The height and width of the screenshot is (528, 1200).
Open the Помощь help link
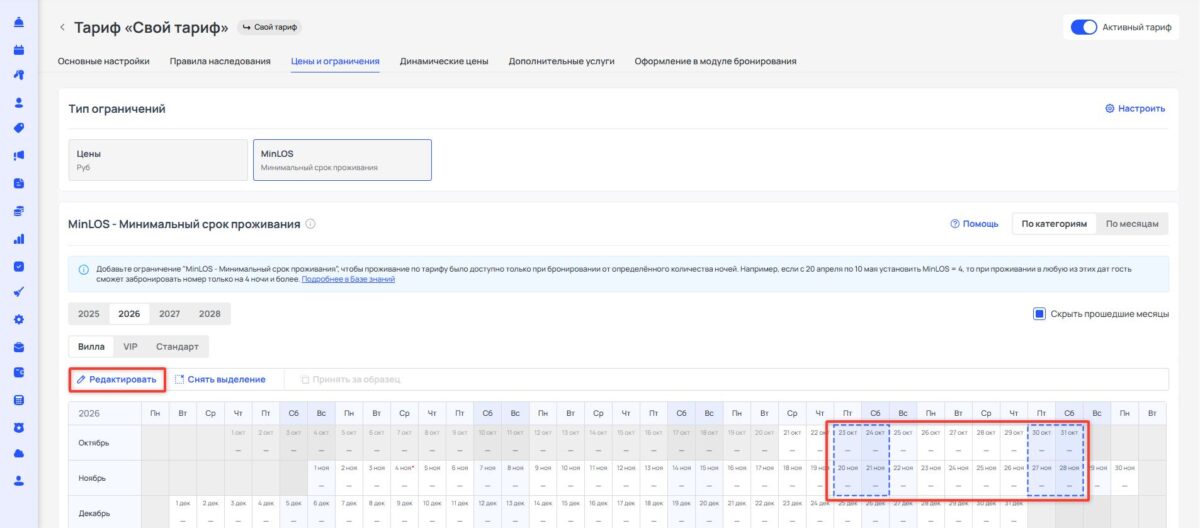(x=974, y=224)
